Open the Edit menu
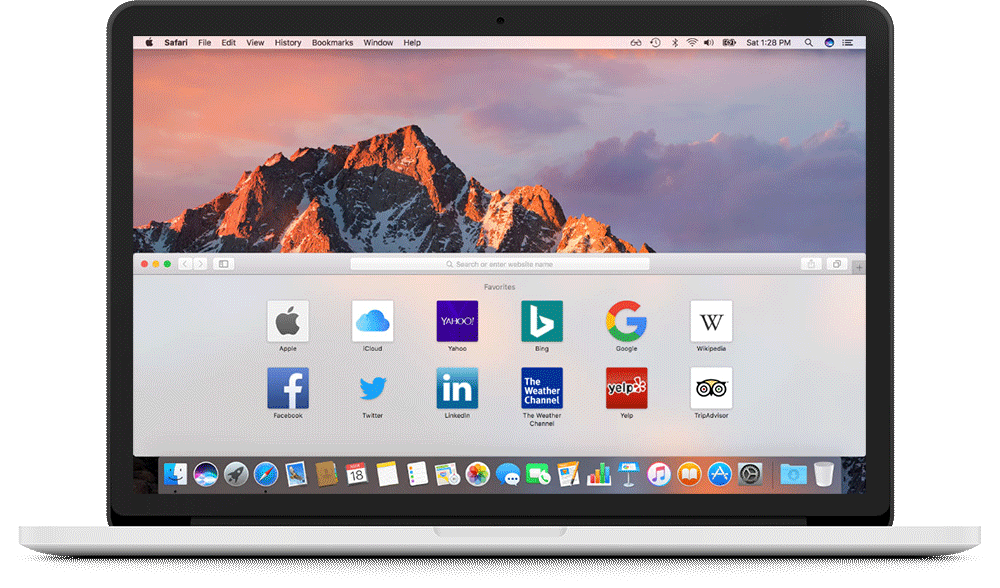 point(228,43)
